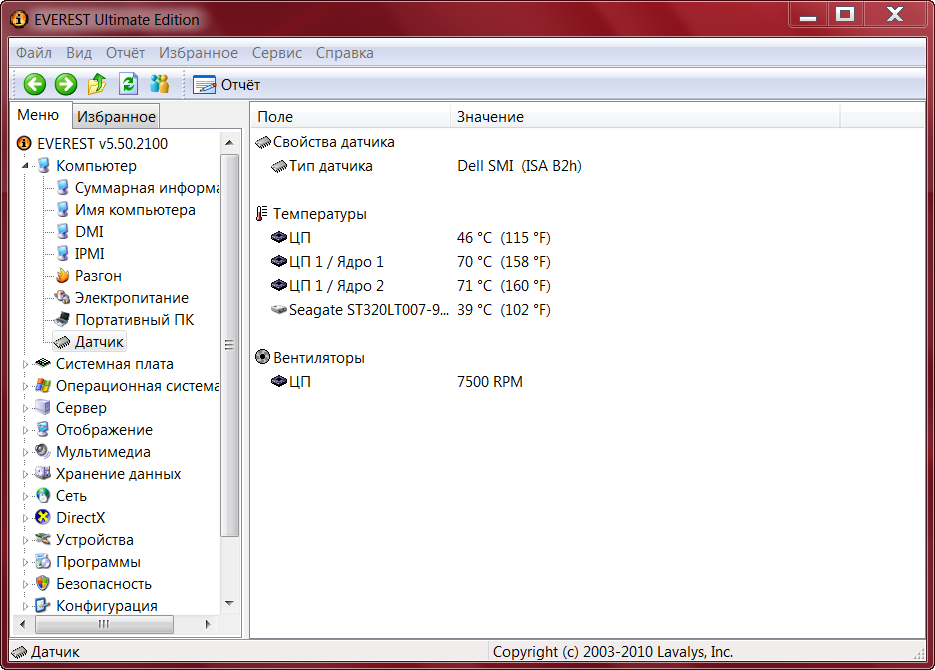
Task: Expand the Безопасность node
Action: pos(25,584)
